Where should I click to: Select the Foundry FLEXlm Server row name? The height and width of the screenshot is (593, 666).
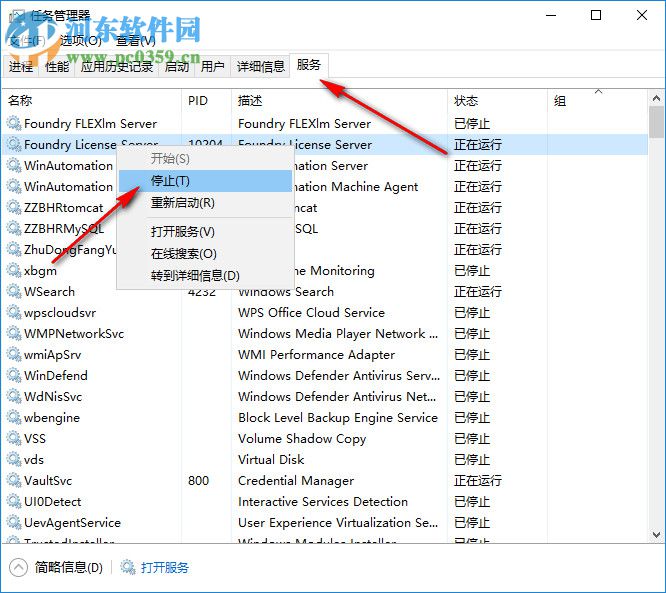pos(90,124)
